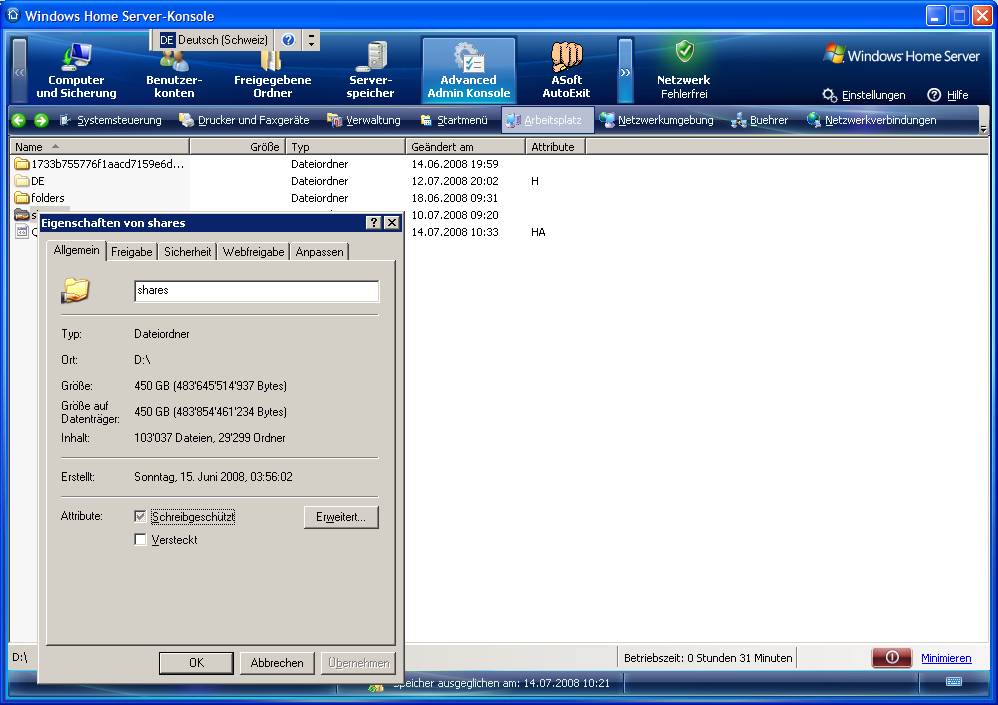Select the DE folder row

pos(30,181)
